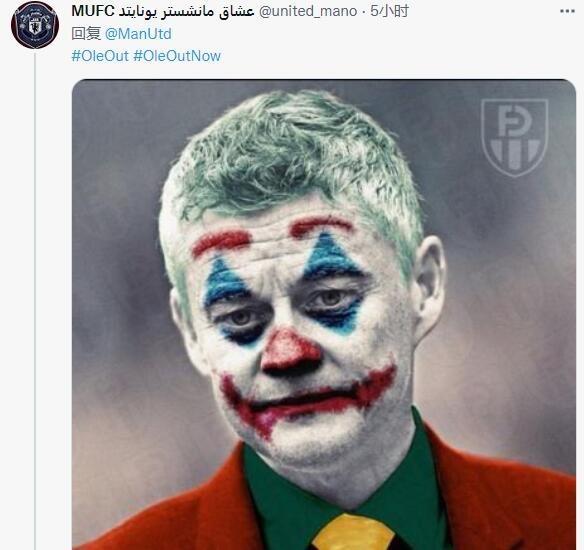
Task: Open the tweet's 5小时 timestamp
Action: (x=390, y=12)
